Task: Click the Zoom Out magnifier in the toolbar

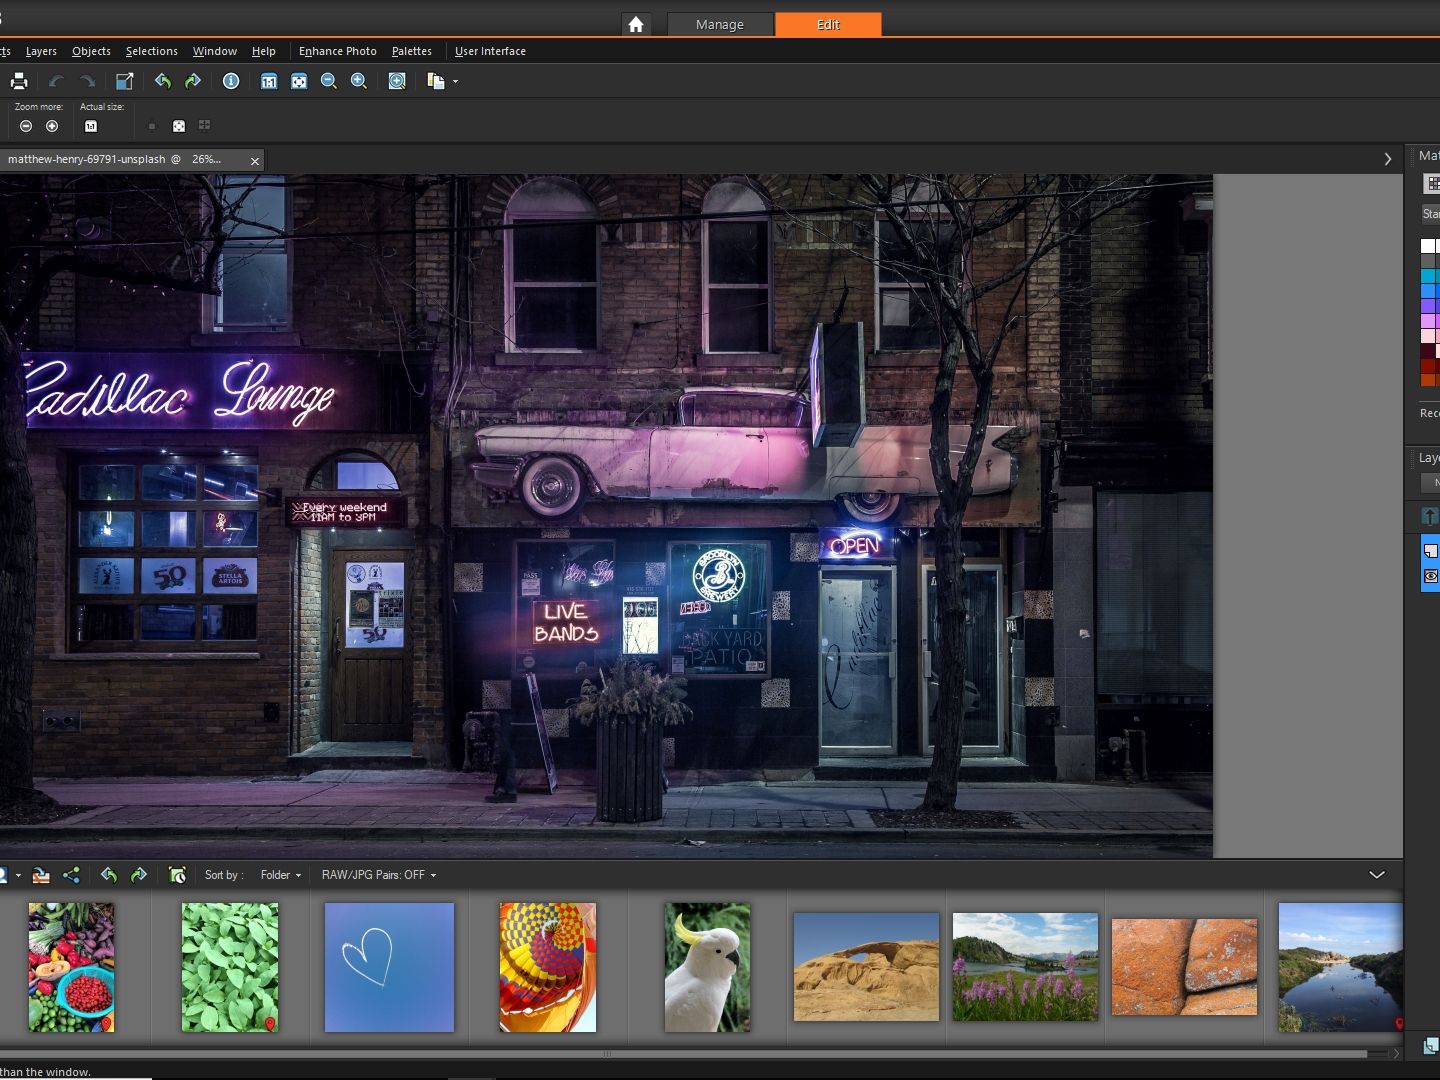Action: pyautogui.click(x=329, y=81)
